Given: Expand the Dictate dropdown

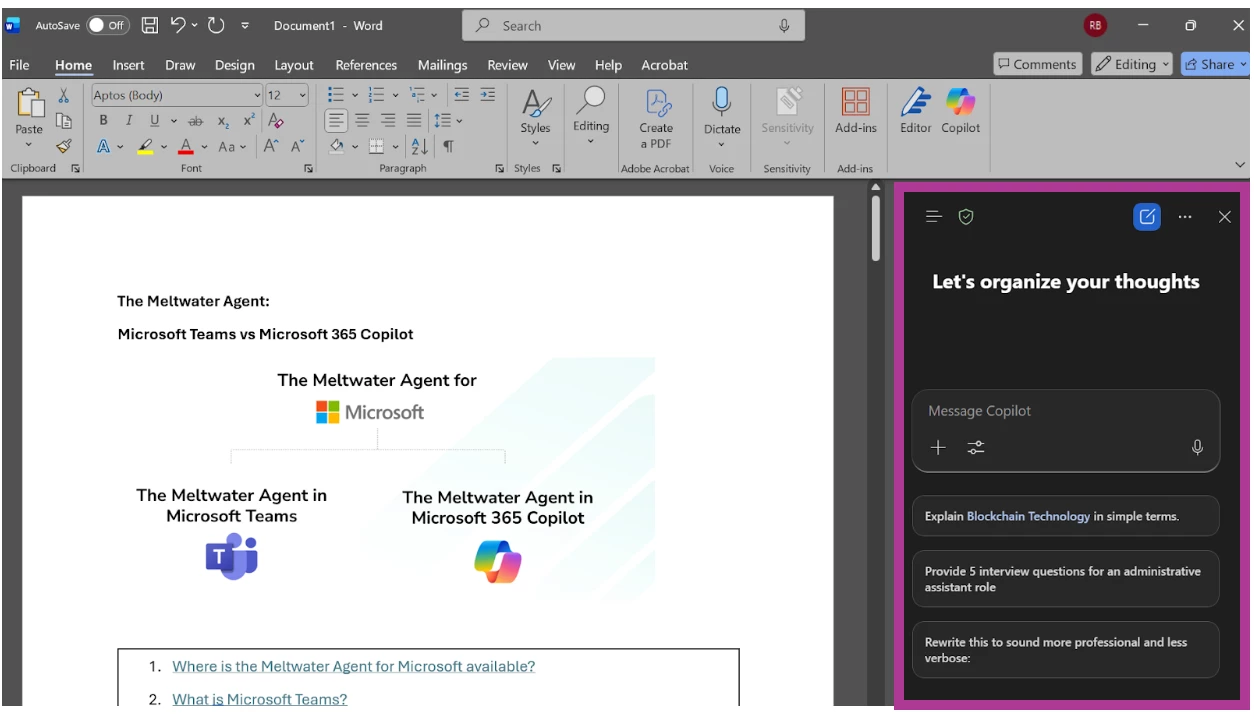Looking at the screenshot, I should coord(722,145).
